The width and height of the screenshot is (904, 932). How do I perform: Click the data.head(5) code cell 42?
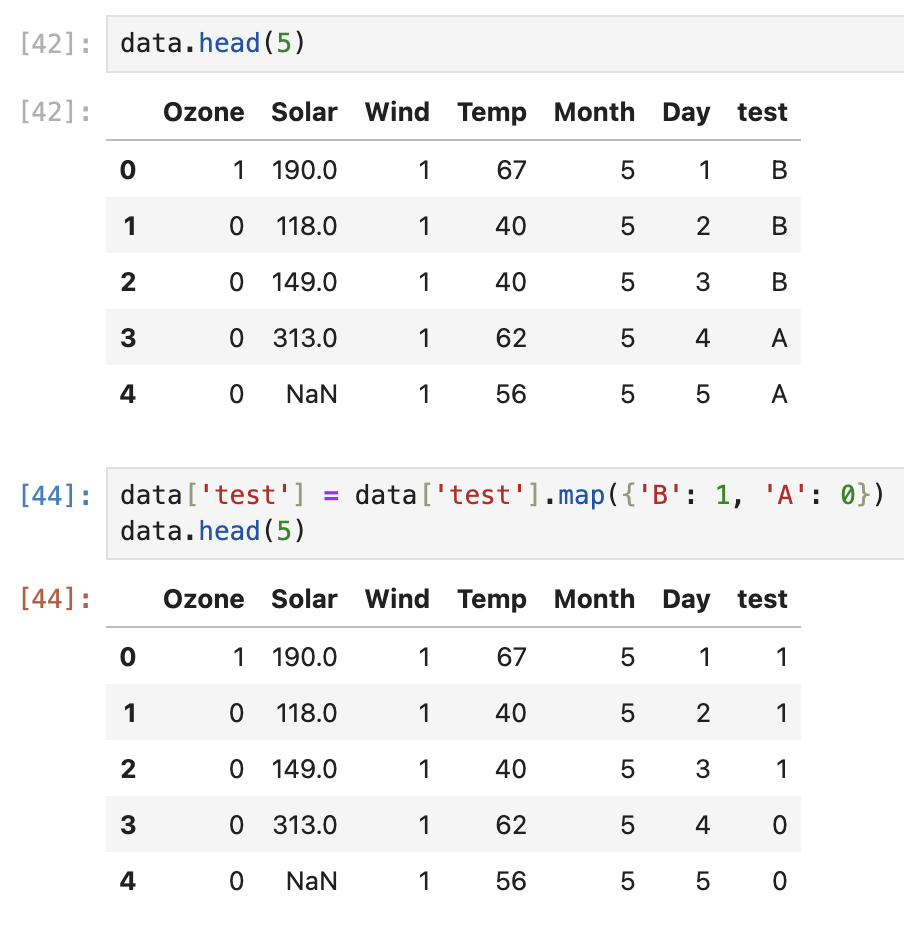pos(505,44)
